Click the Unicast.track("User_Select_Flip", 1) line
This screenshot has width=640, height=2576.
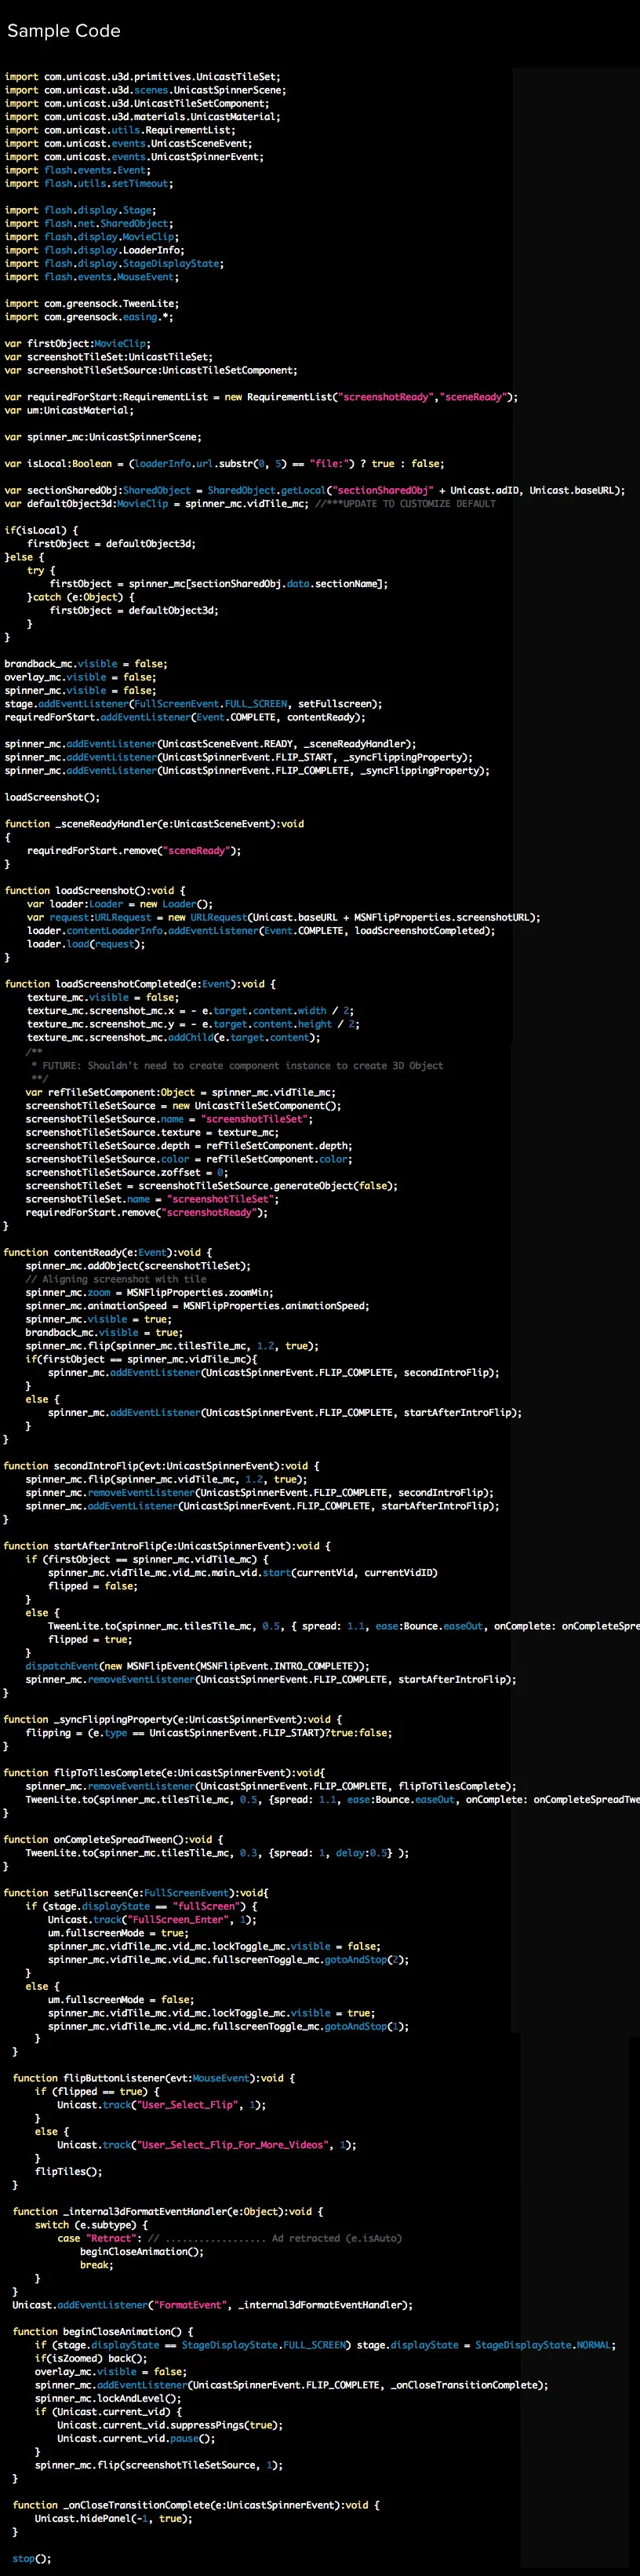tap(162, 2105)
